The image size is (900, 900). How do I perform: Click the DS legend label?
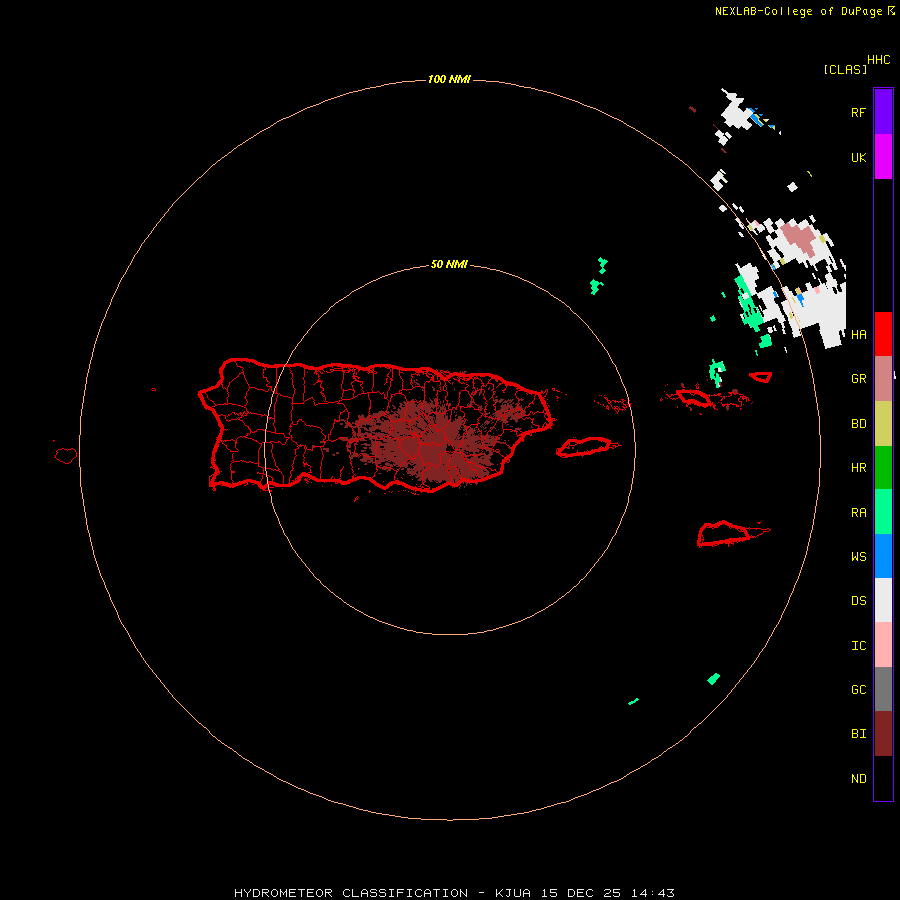tap(859, 601)
